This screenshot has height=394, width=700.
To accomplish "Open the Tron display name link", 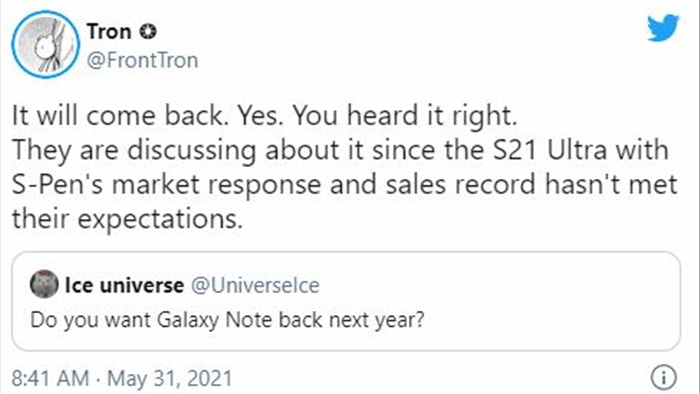I will tap(109, 32).
